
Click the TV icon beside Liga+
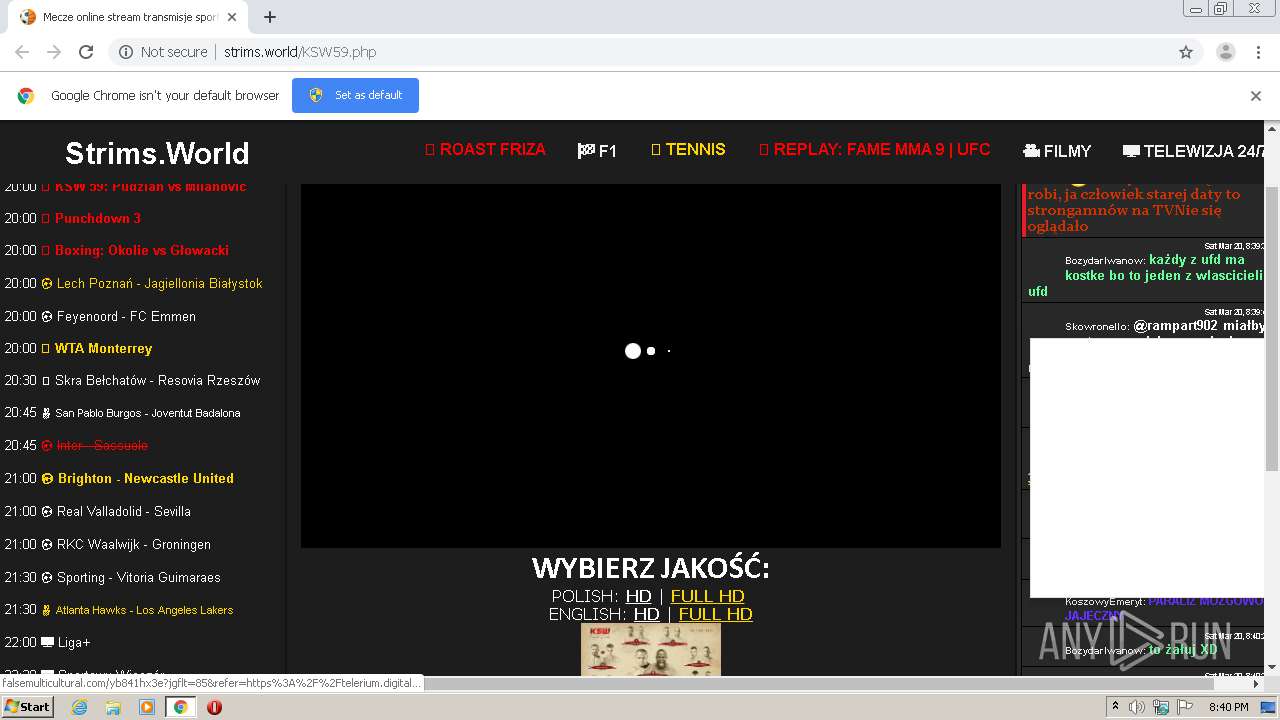[46, 642]
